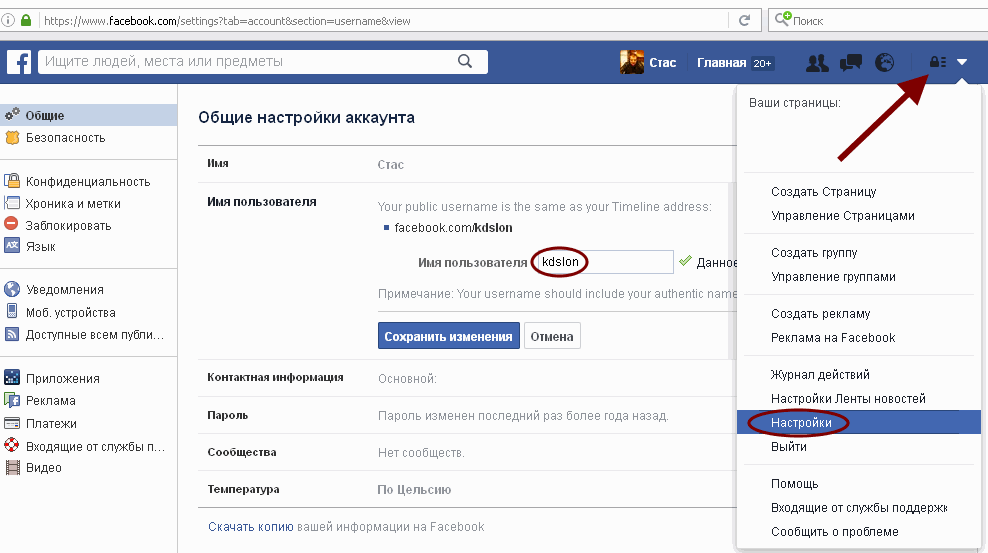Open the Главная home link
The image size is (988, 553).
coord(721,62)
